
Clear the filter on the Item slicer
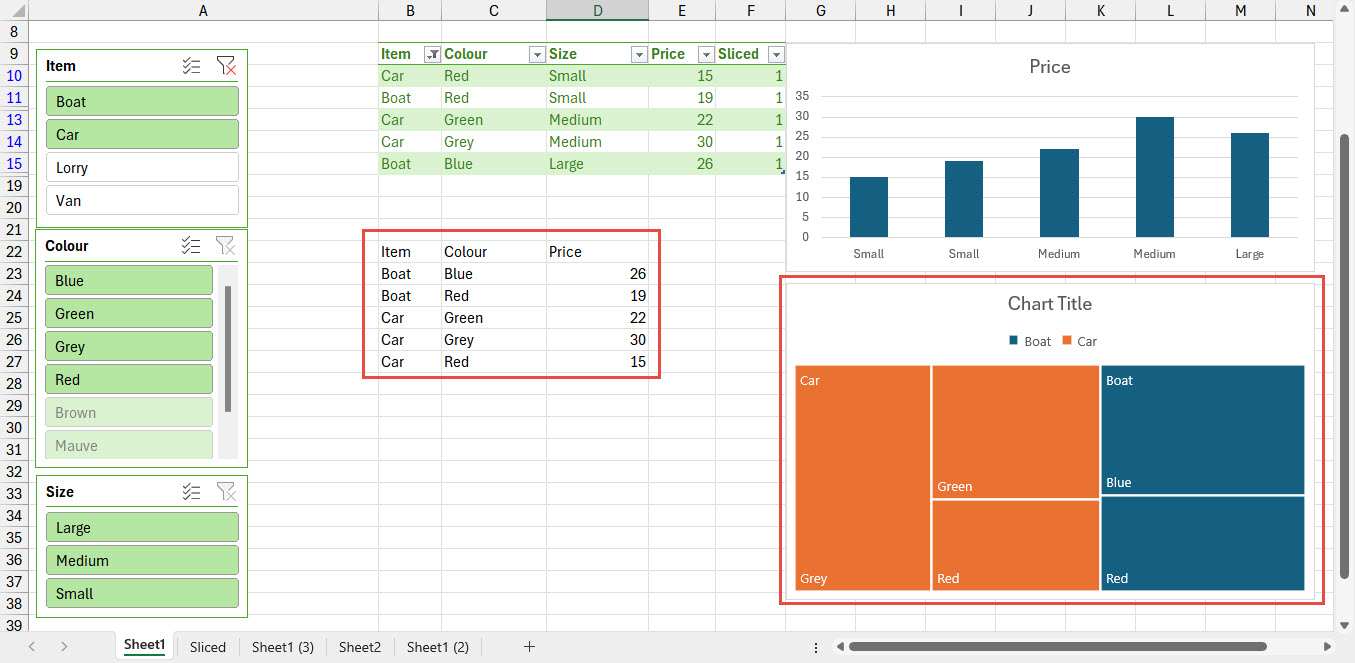tap(227, 66)
